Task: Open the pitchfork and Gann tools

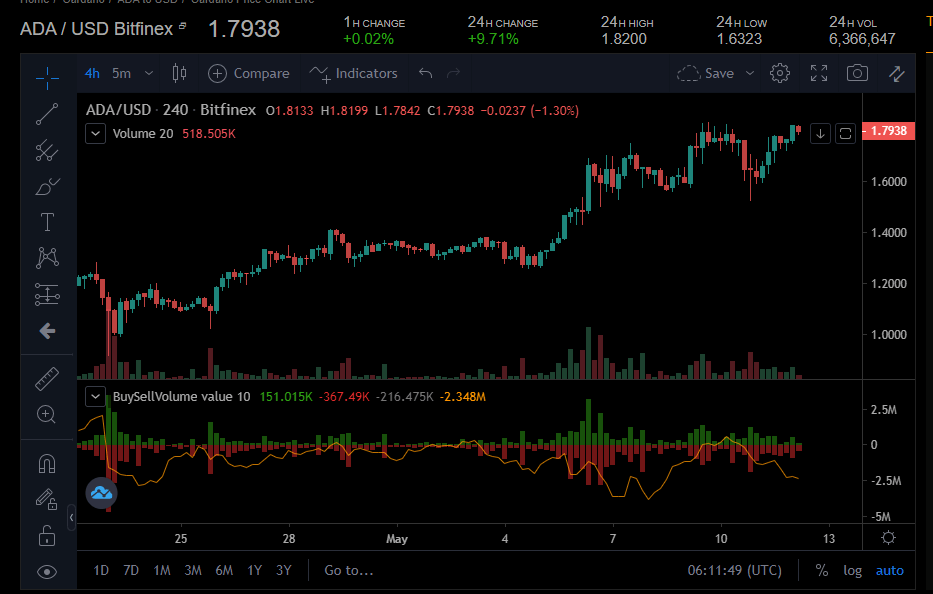Action: pyautogui.click(x=47, y=151)
